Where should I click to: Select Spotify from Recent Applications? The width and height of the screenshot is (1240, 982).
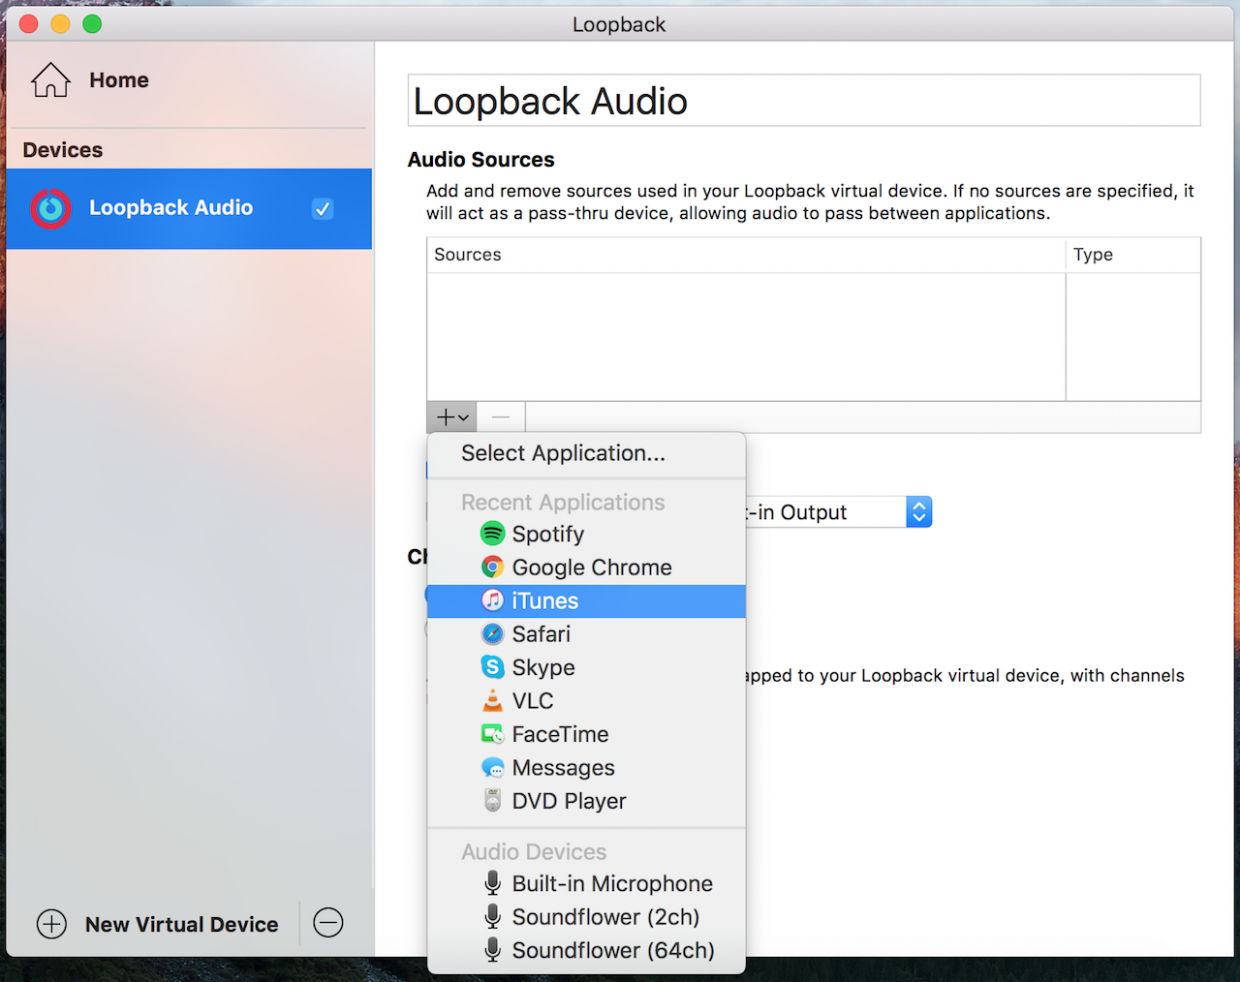click(586, 534)
